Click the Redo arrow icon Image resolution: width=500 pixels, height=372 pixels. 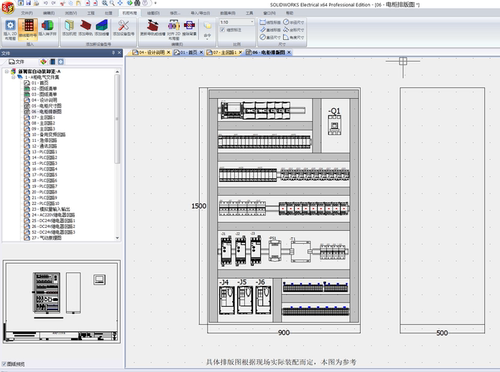(53, 3)
